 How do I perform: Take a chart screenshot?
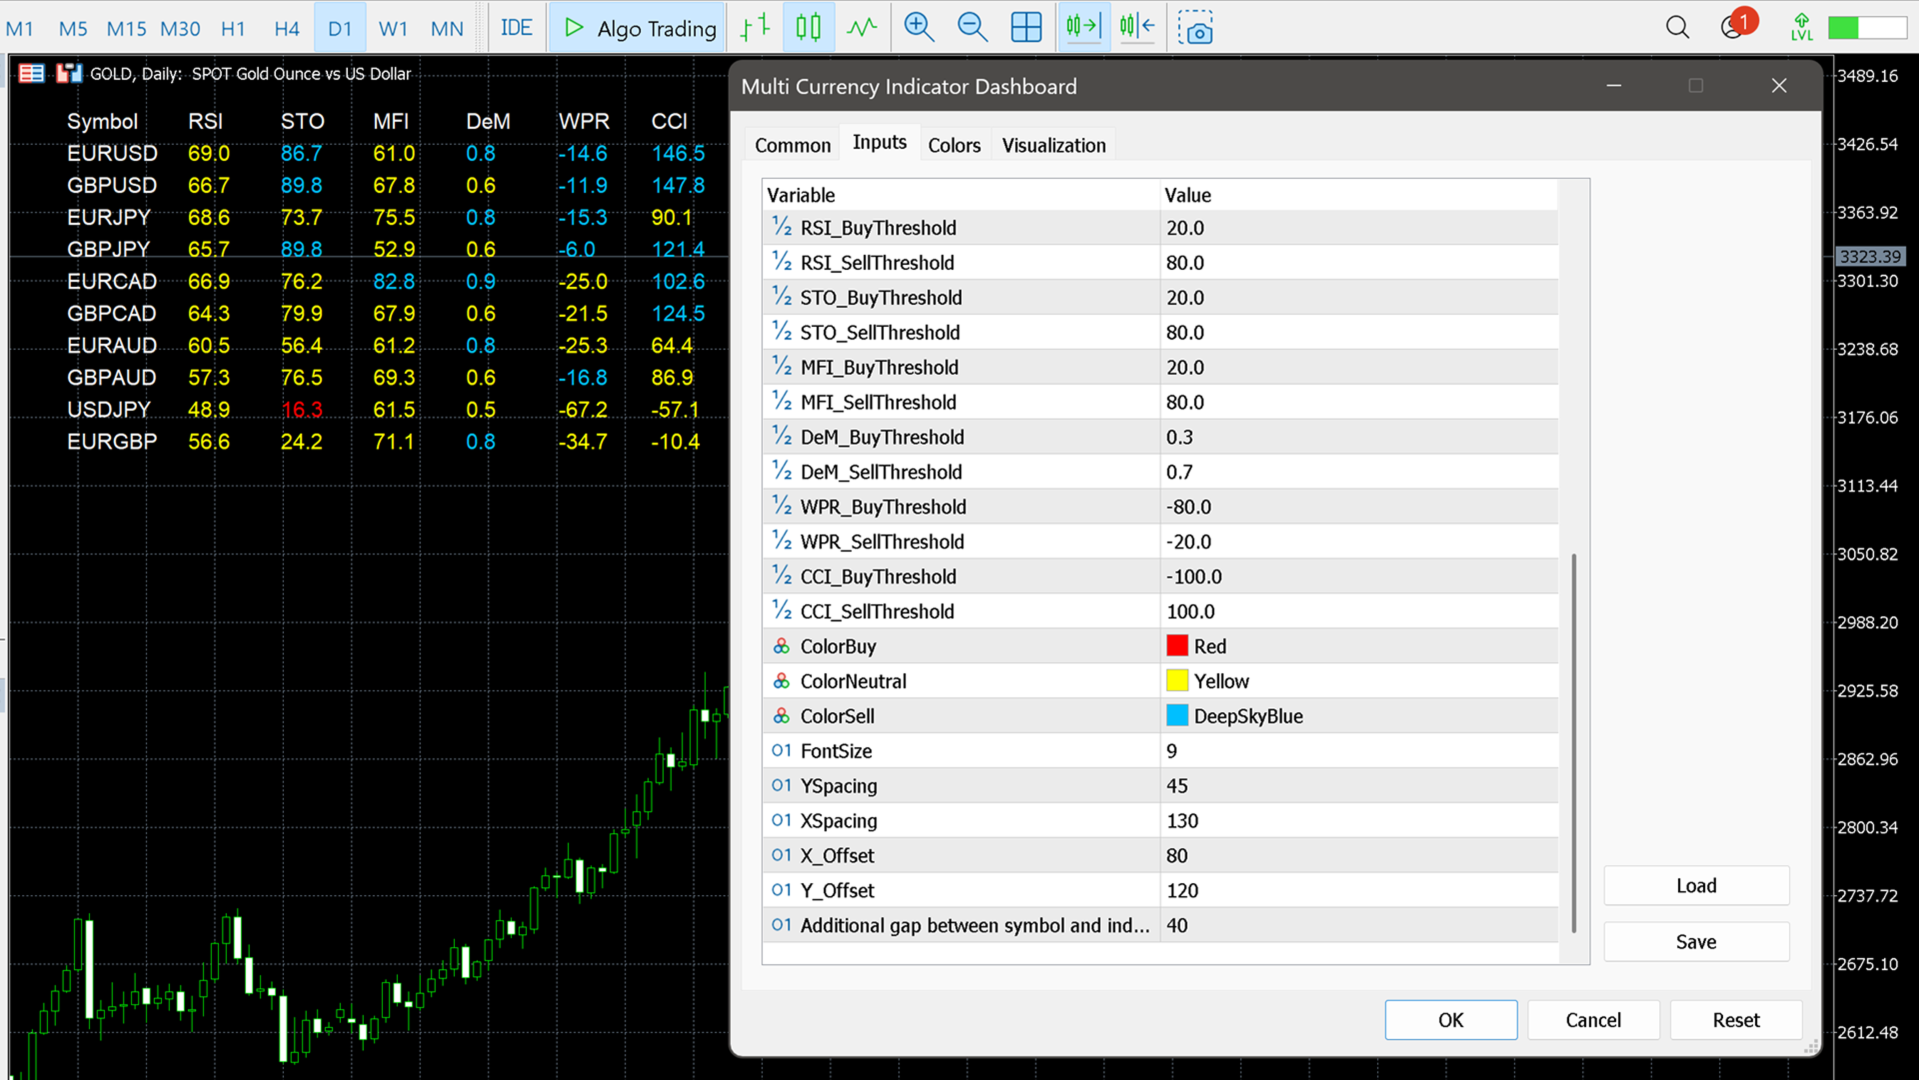pos(1196,29)
